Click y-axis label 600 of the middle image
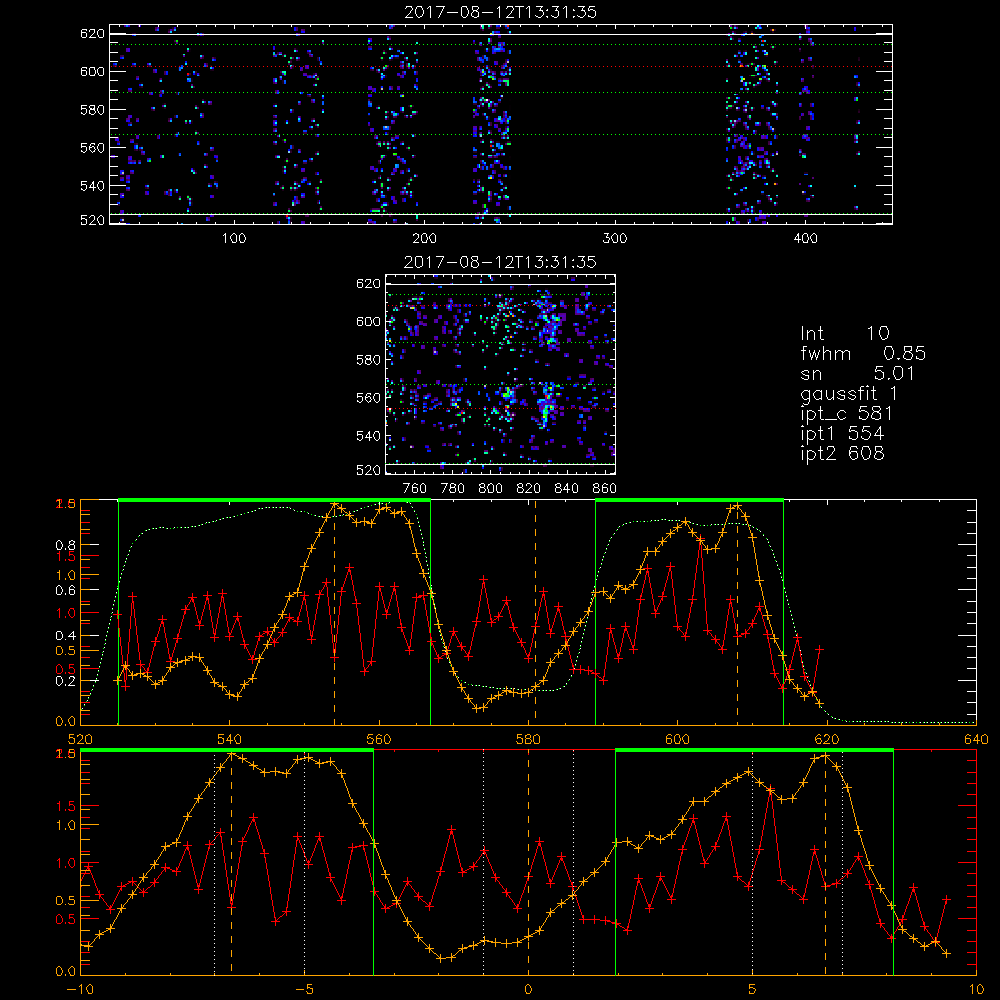The image size is (1000, 1000). (x=368, y=321)
